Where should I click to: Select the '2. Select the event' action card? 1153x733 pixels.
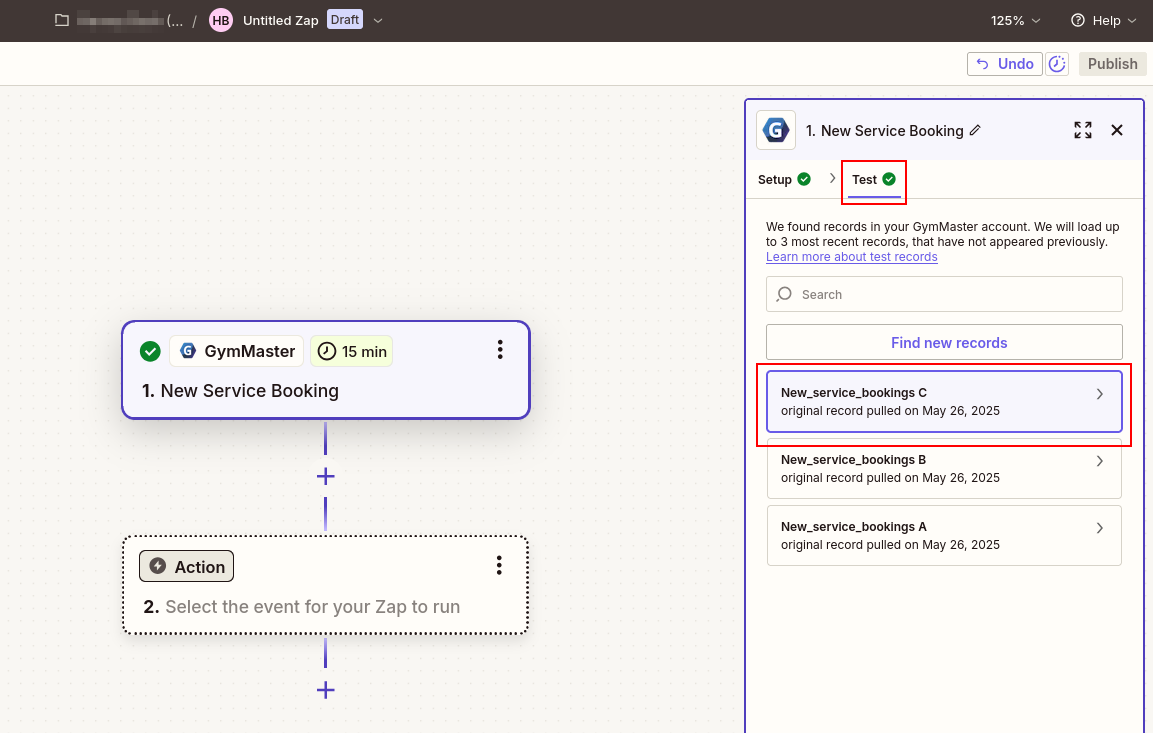pos(325,585)
